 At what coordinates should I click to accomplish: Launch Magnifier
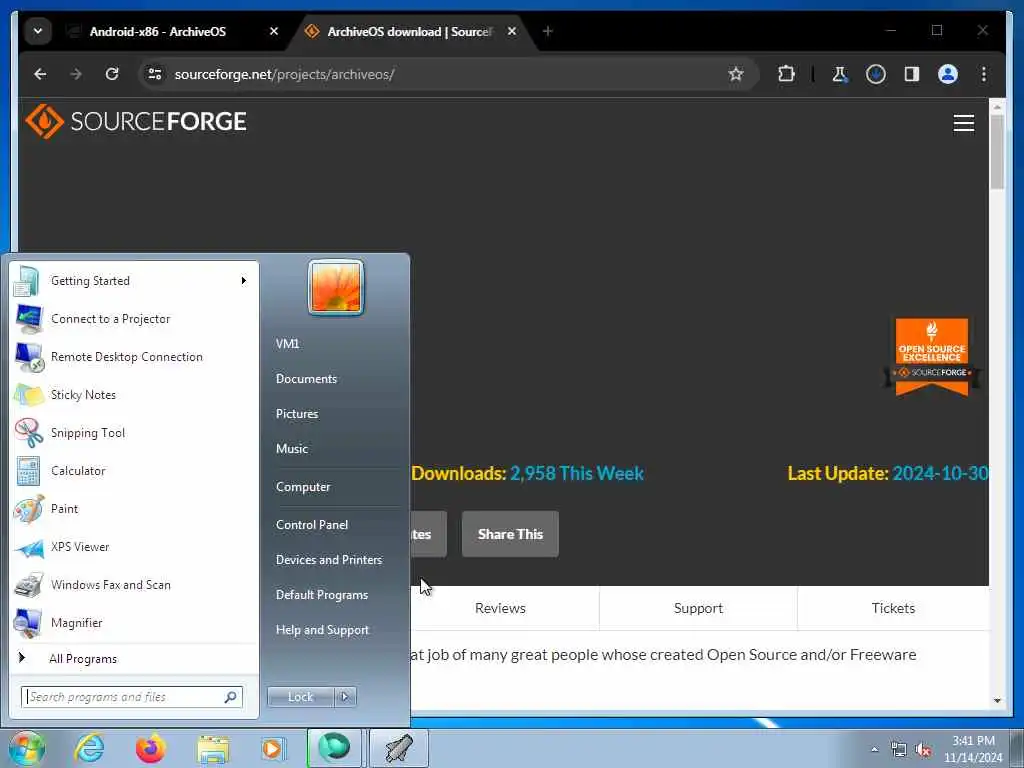point(134,622)
